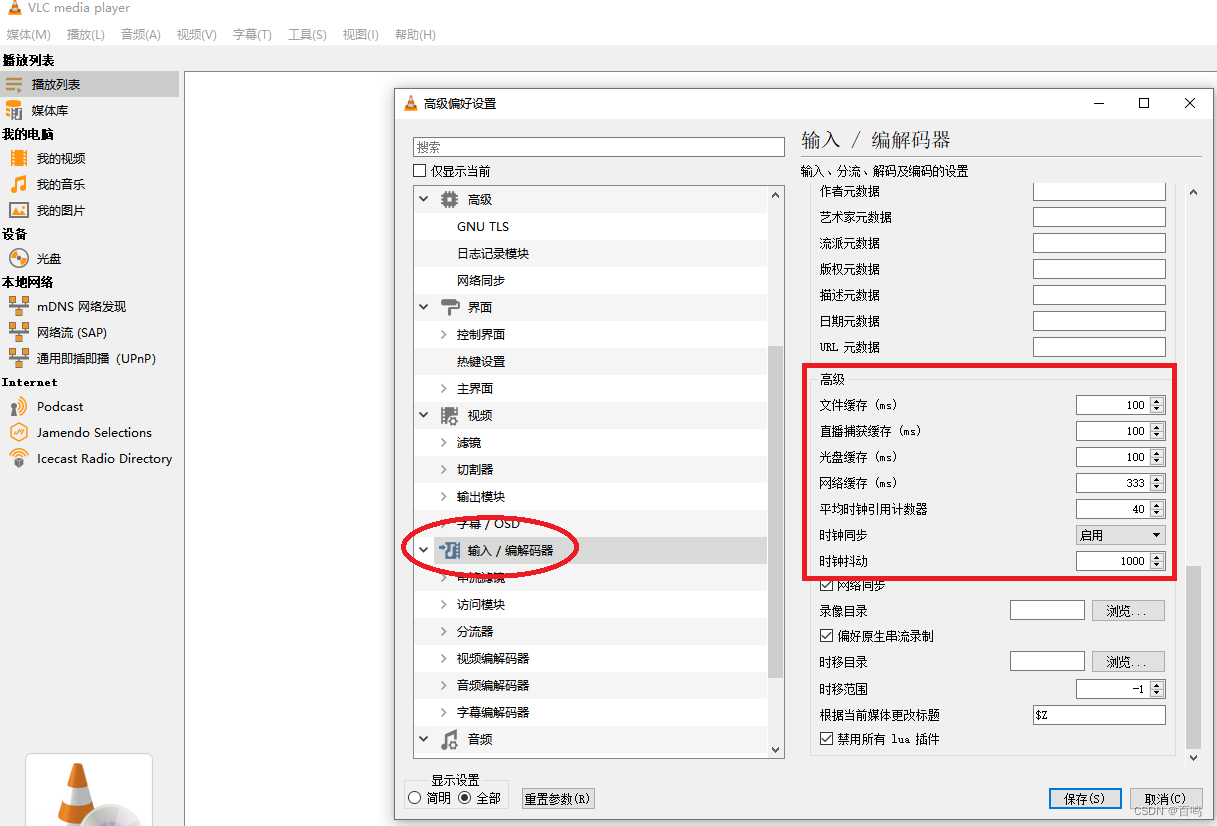Select GNU TLS tree item
1217x826 pixels.
(x=483, y=227)
